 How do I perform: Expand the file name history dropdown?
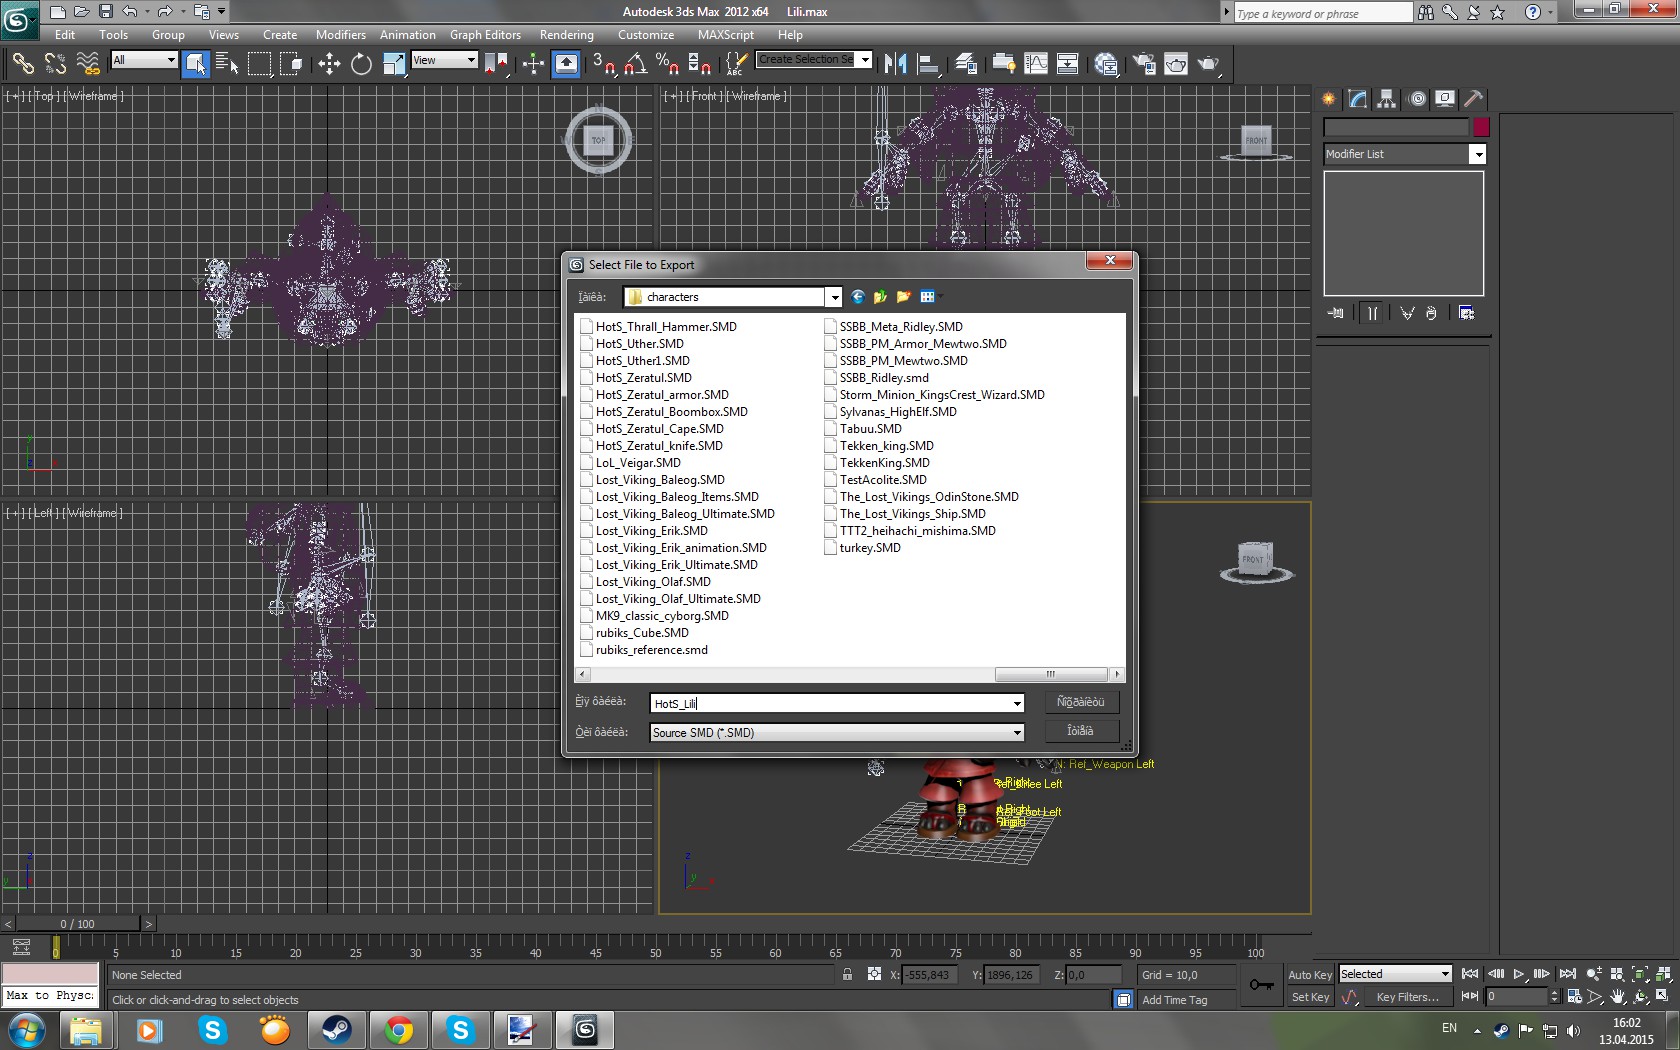click(1017, 704)
